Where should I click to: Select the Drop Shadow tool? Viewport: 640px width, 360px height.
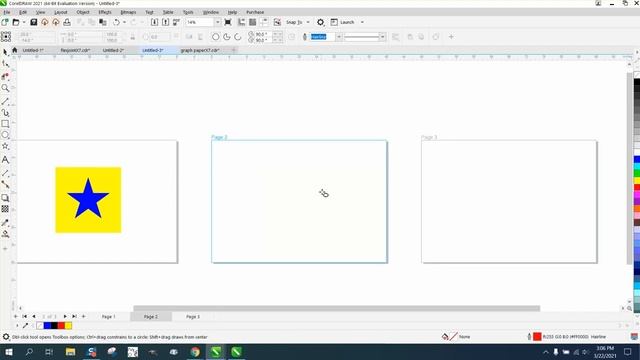(5, 198)
